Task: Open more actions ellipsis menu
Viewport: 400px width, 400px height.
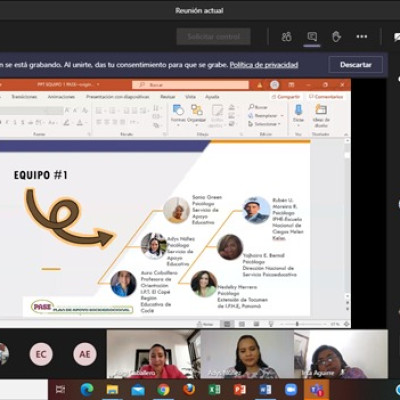Action: [x=362, y=37]
